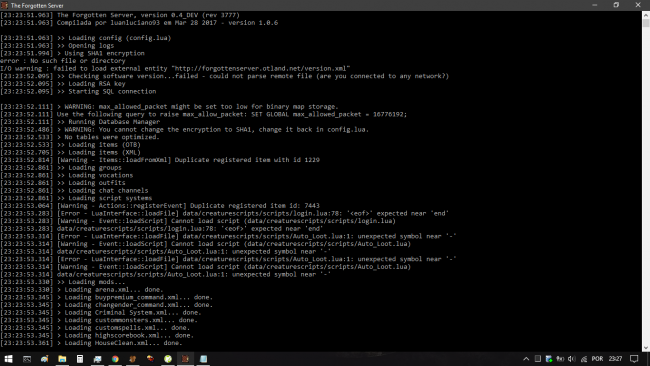Open the brown squirrel taskbar icon
Viewport: 650px width, 366px height.
(133, 359)
